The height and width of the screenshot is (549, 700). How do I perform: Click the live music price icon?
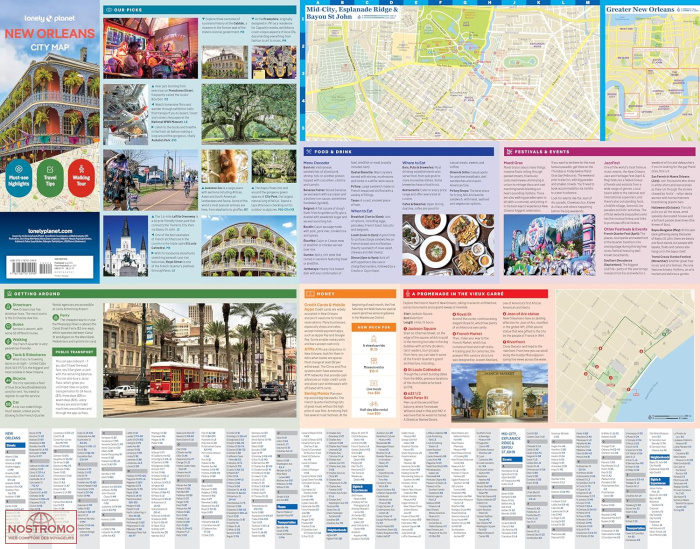point(374,383)
